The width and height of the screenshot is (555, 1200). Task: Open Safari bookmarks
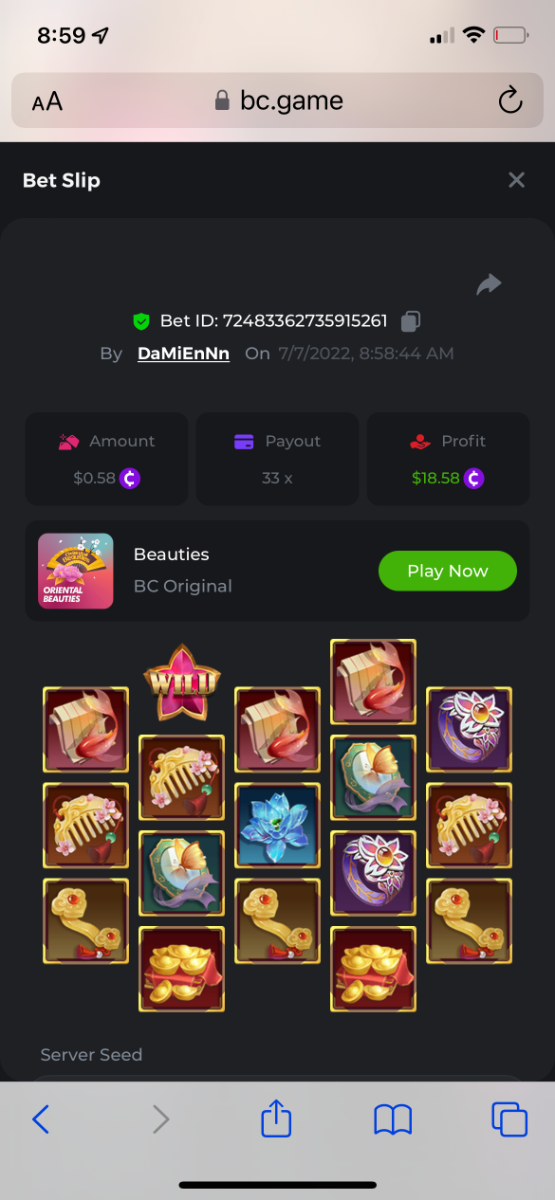pyautogui.click(x=393, y=1119)
